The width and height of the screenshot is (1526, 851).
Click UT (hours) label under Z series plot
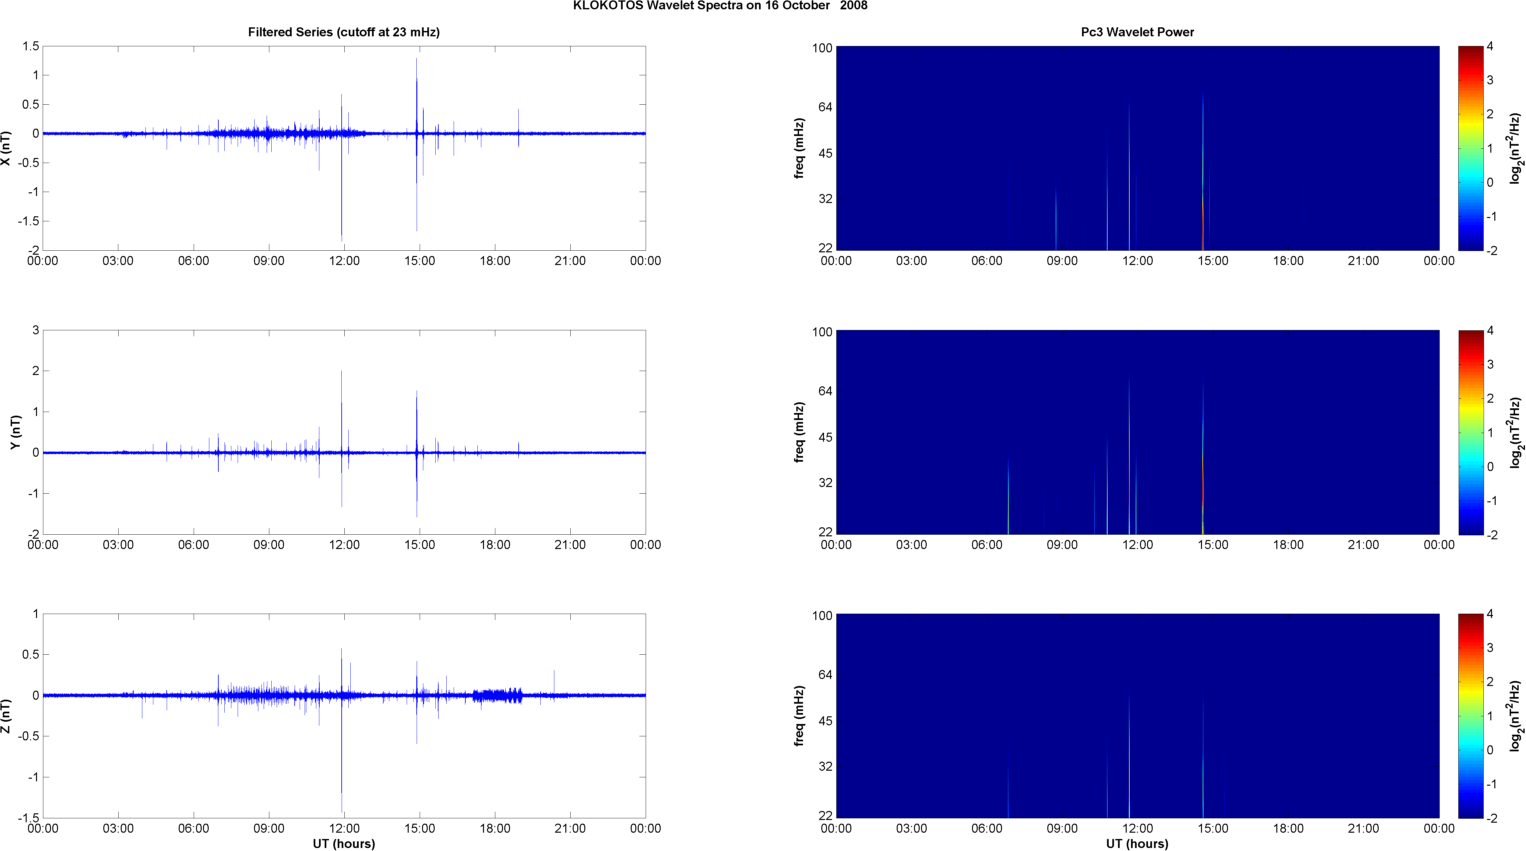(x=344, y=843)
